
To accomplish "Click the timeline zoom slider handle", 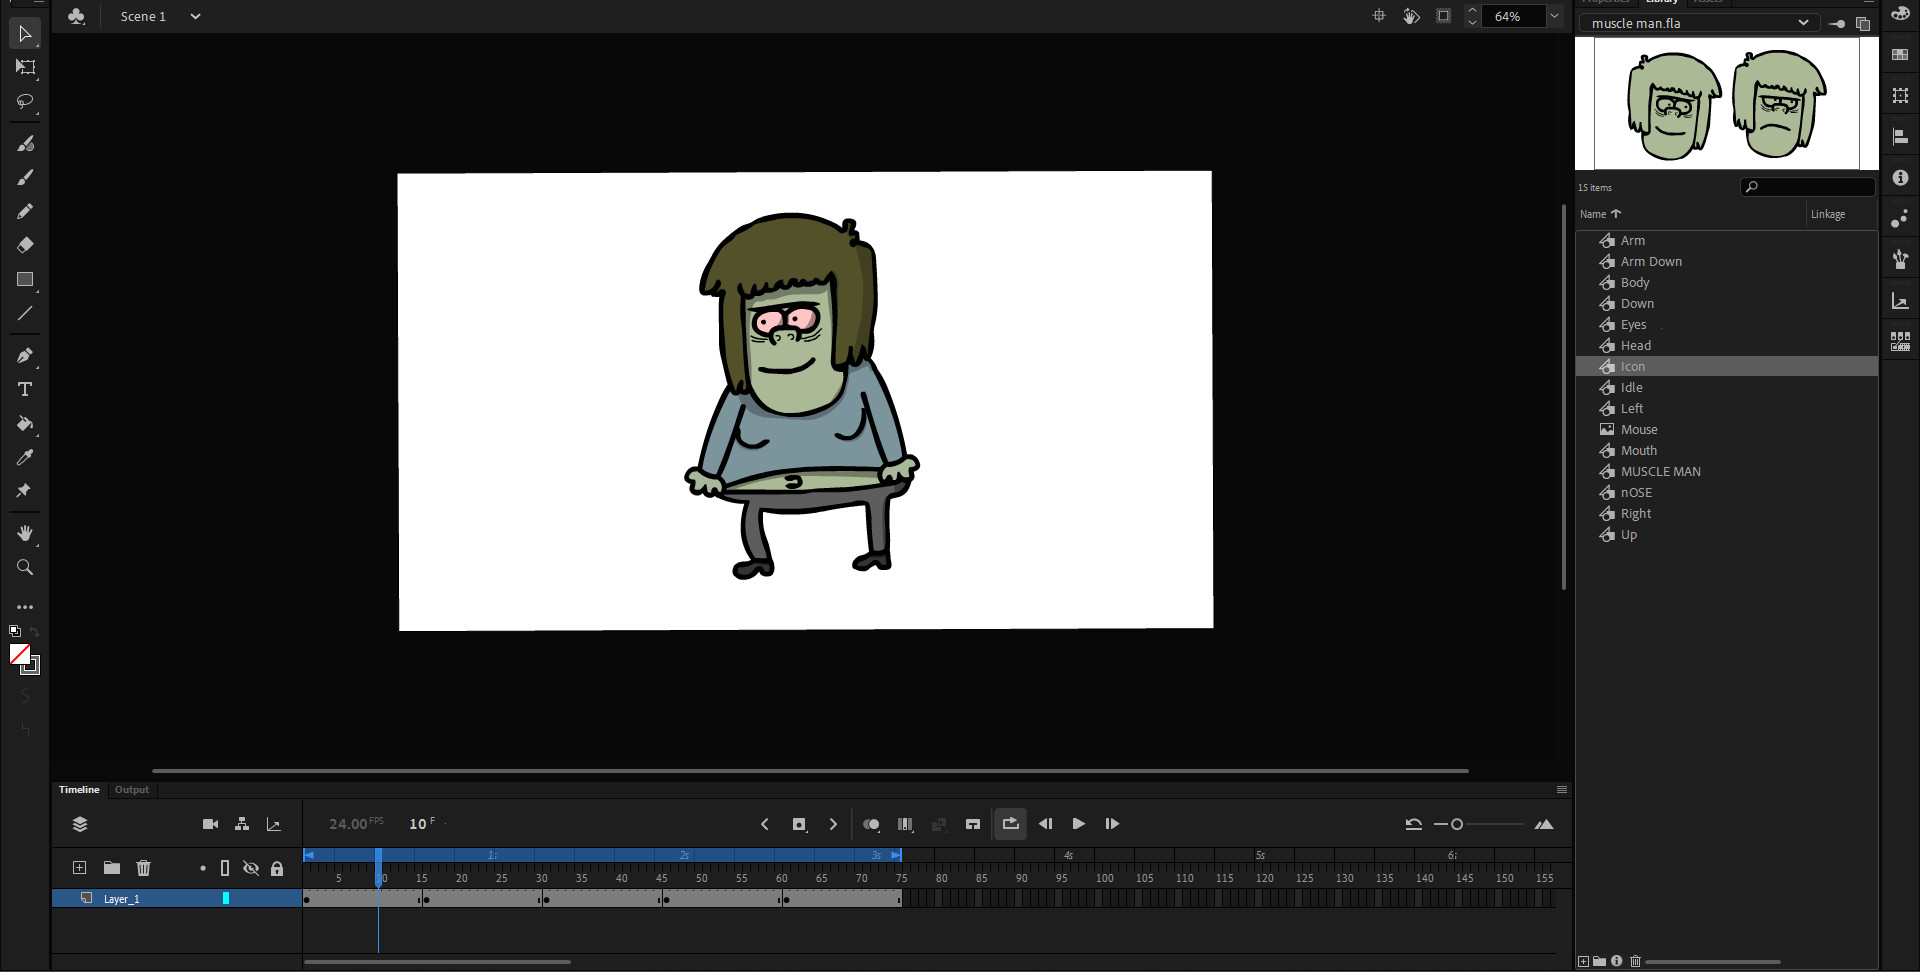I will (x=1457, y=824).
